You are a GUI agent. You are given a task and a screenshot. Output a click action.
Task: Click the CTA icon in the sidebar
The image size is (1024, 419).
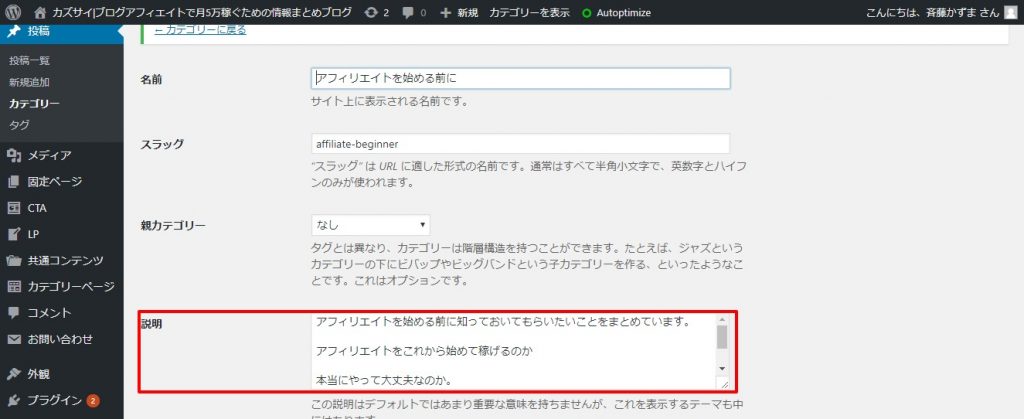click(x=14, y=208)
